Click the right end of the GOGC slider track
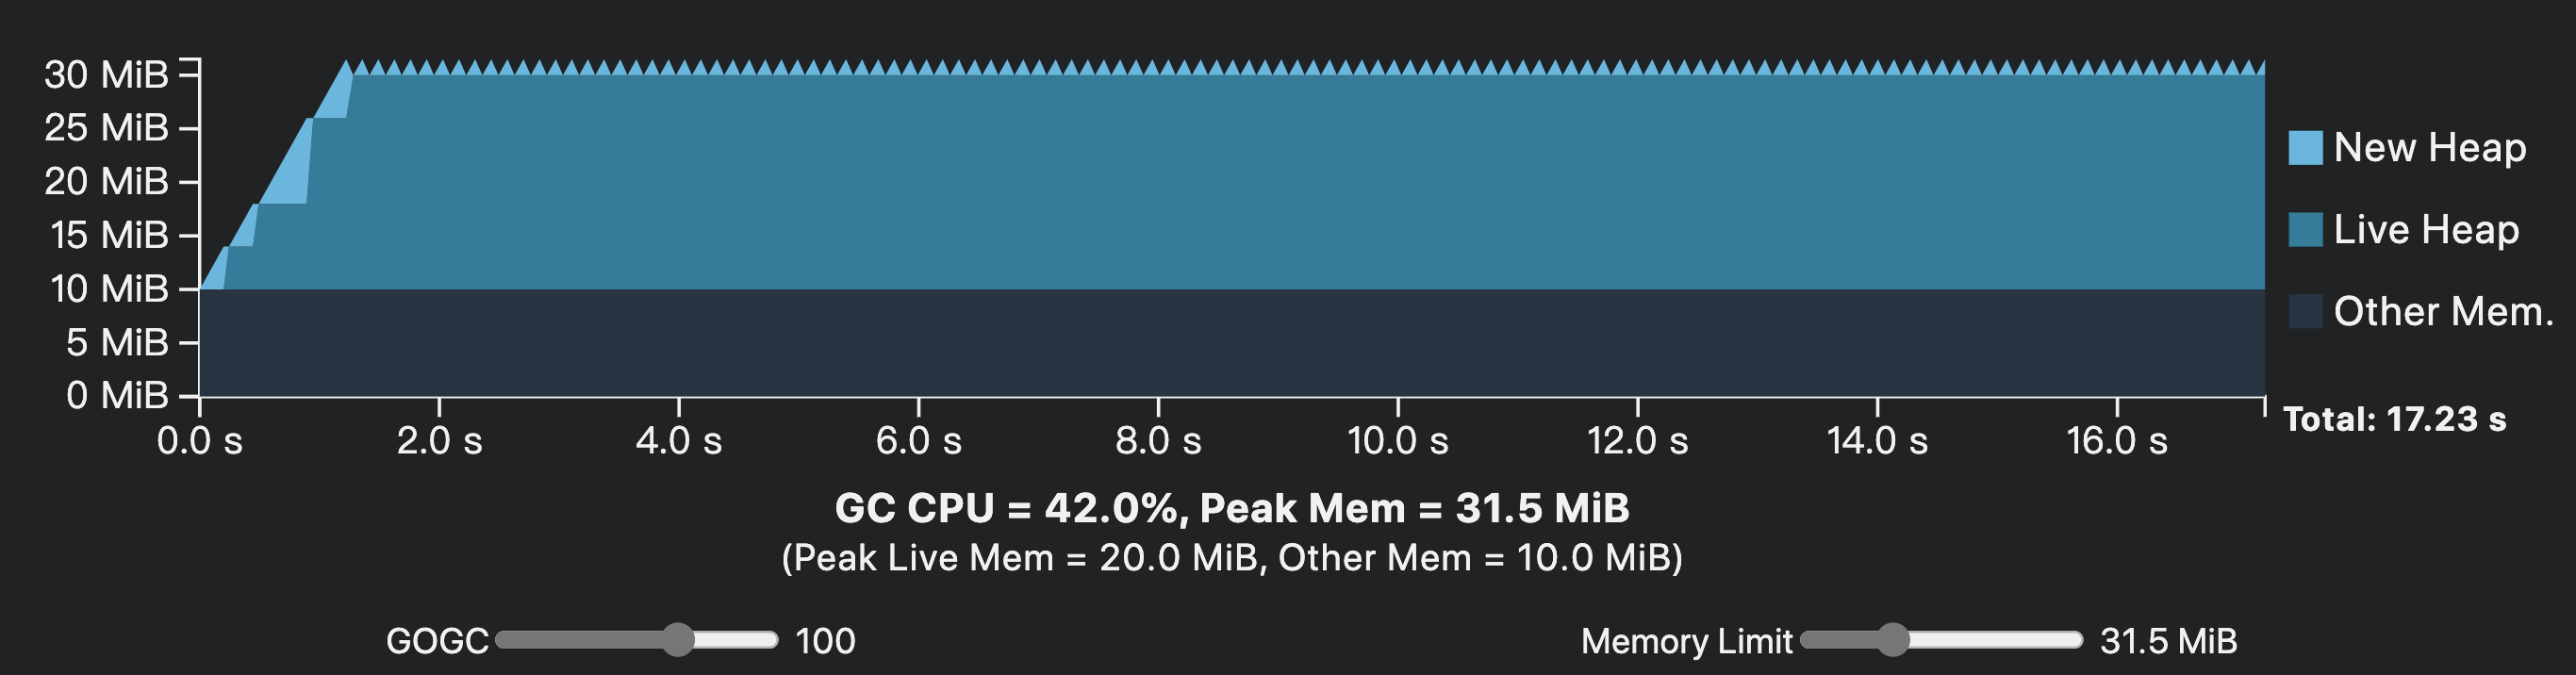 (770, 640)
